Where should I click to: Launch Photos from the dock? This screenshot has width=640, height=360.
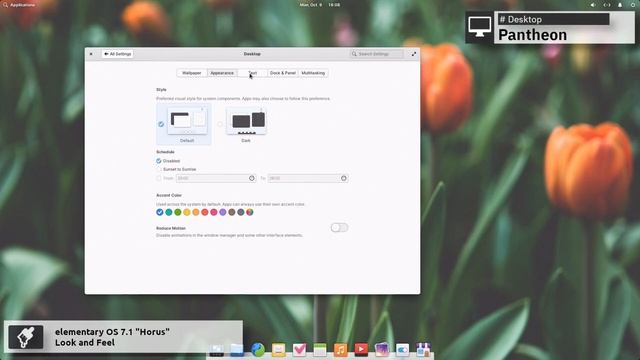[x=382, y=350]
